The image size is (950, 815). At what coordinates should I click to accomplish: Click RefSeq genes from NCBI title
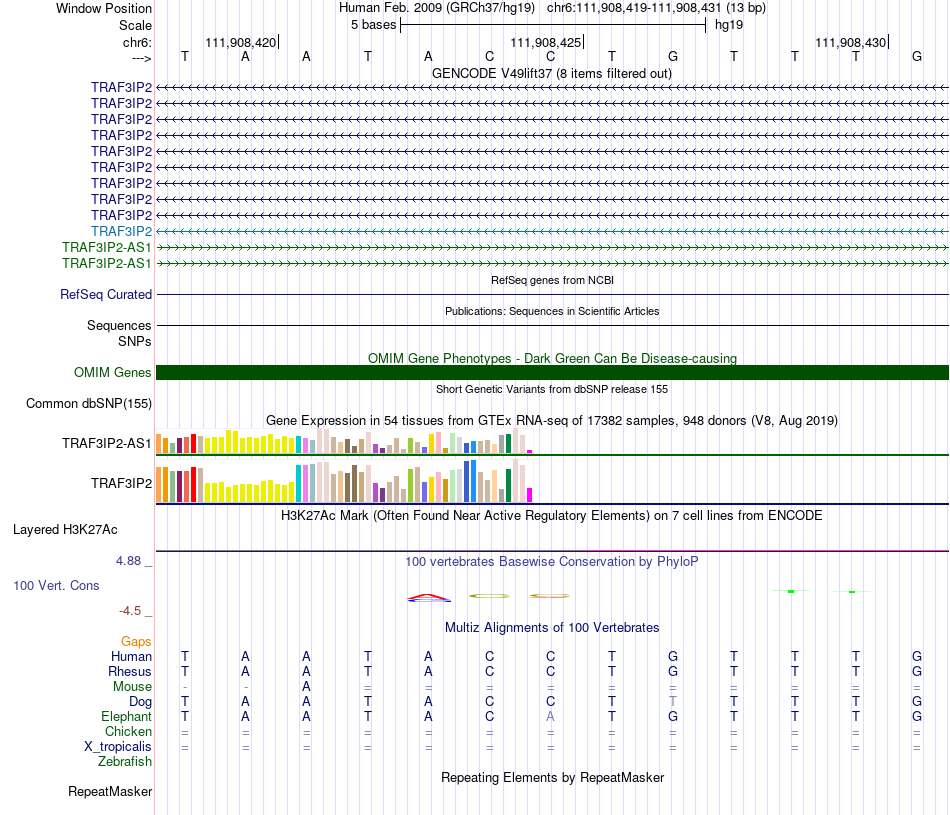pyautogui.click(x=552, y=280)
